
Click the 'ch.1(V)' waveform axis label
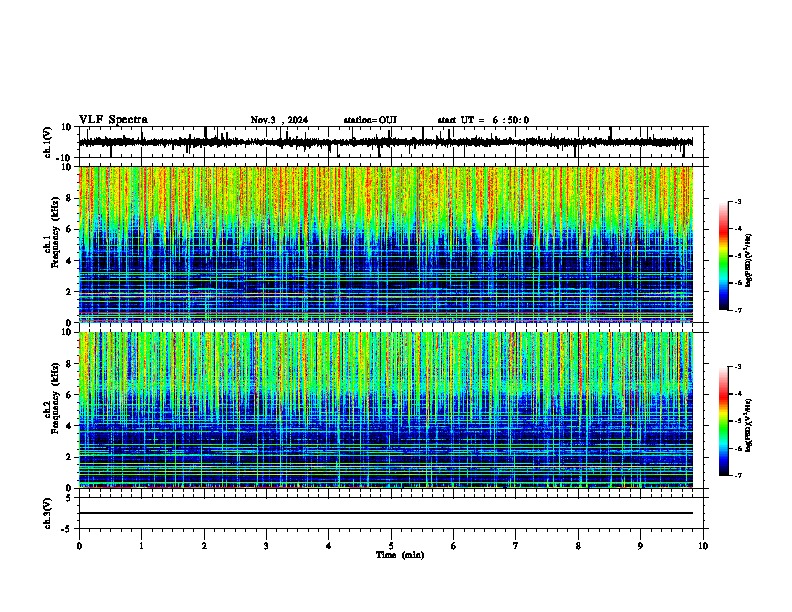pos(48,142)
